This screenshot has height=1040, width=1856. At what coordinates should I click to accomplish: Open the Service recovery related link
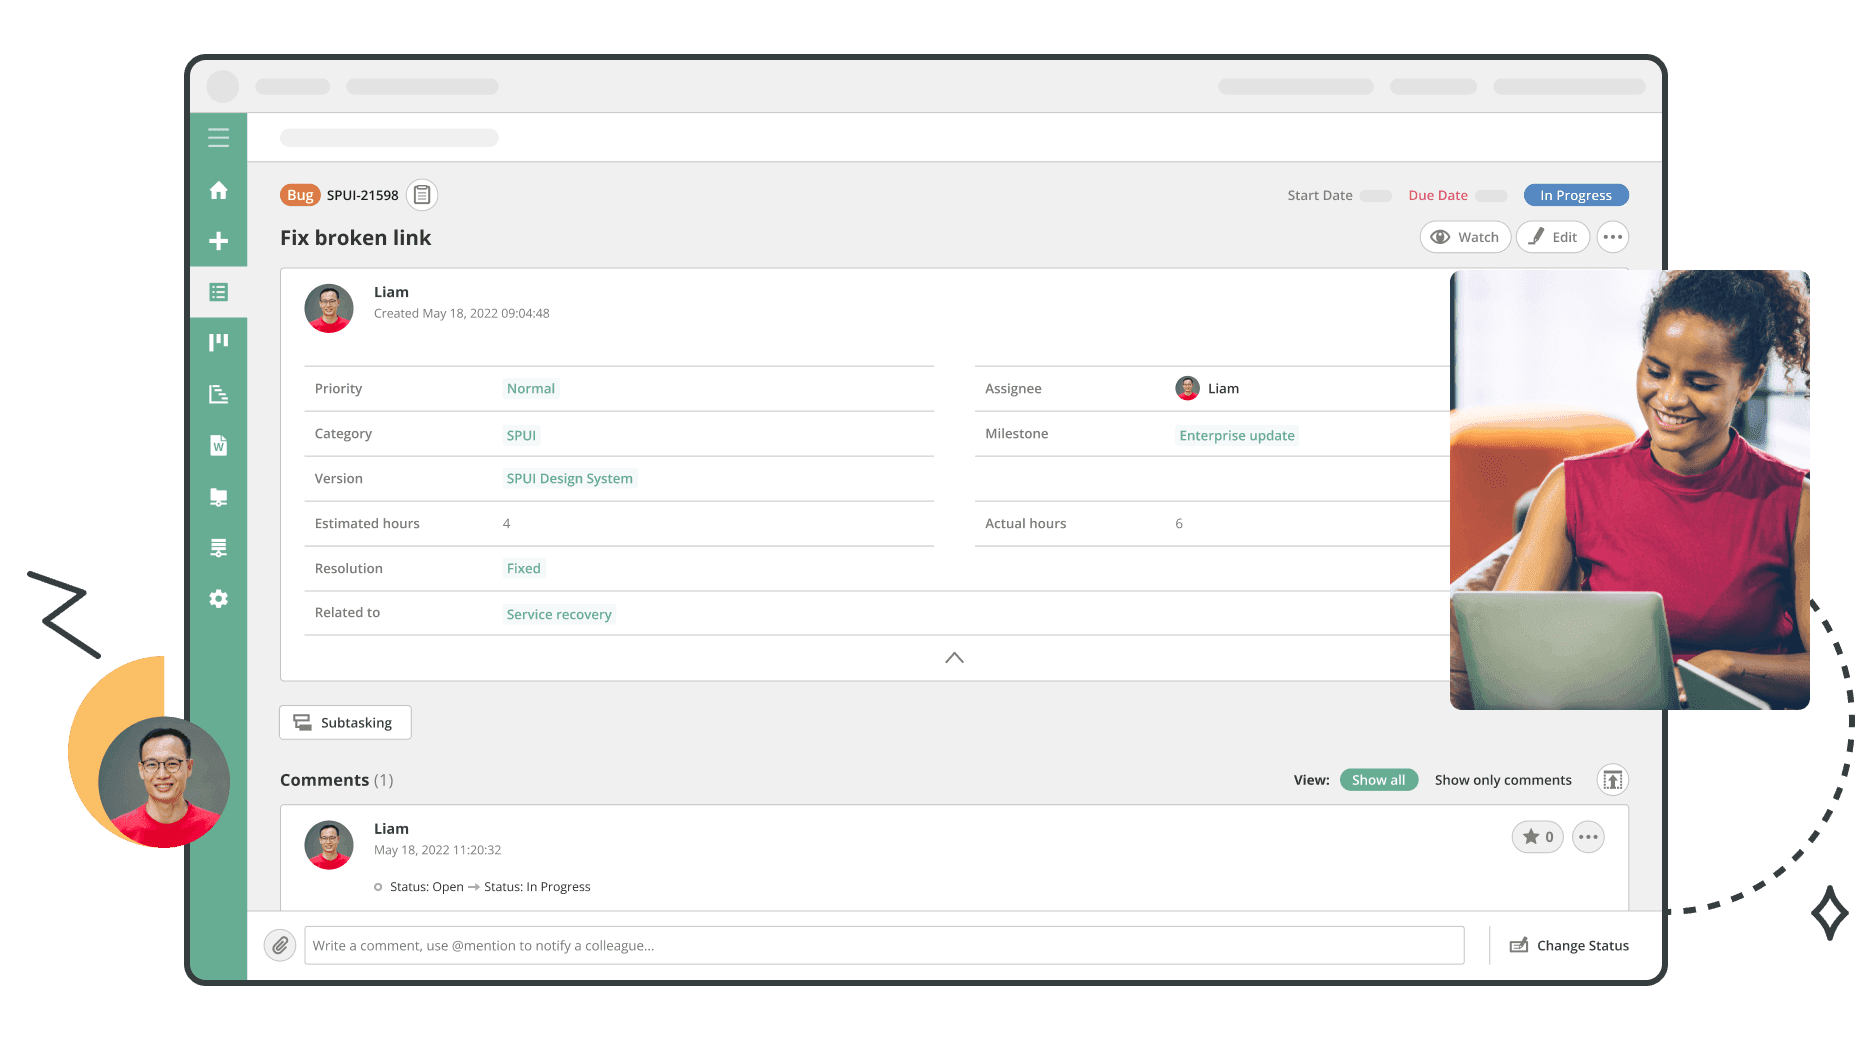coord(558,613)
